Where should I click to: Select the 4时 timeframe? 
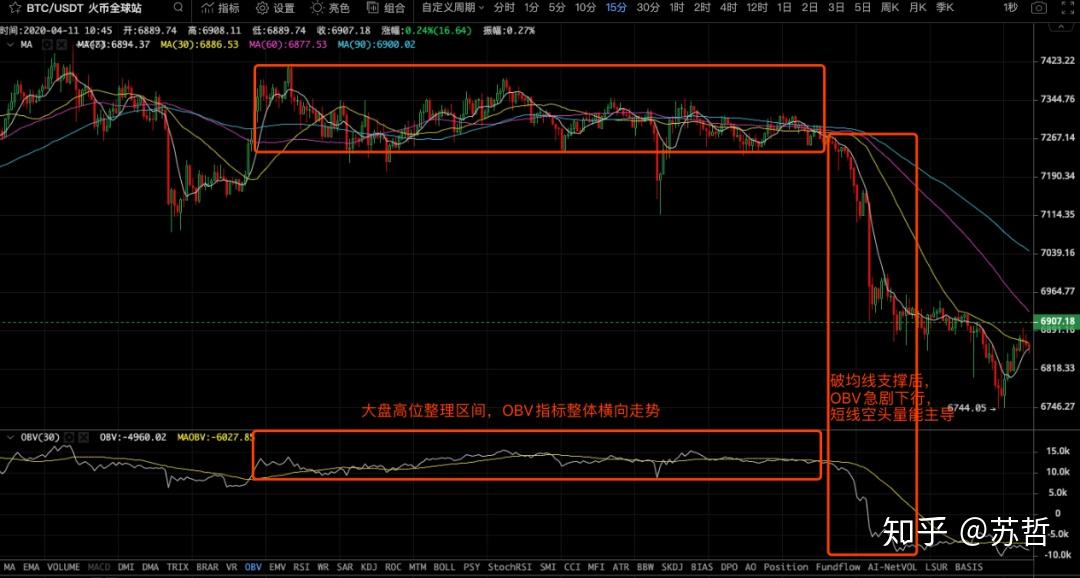(x=728, y=8)
